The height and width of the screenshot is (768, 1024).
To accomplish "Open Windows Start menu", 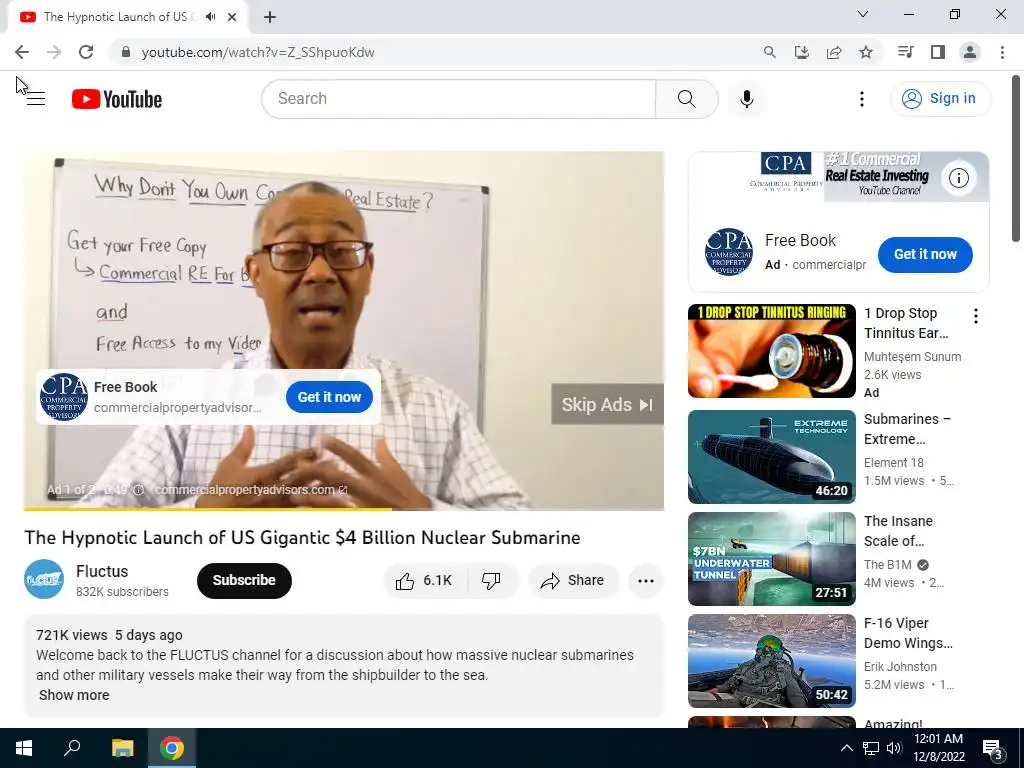I will (x=24, y=748).
